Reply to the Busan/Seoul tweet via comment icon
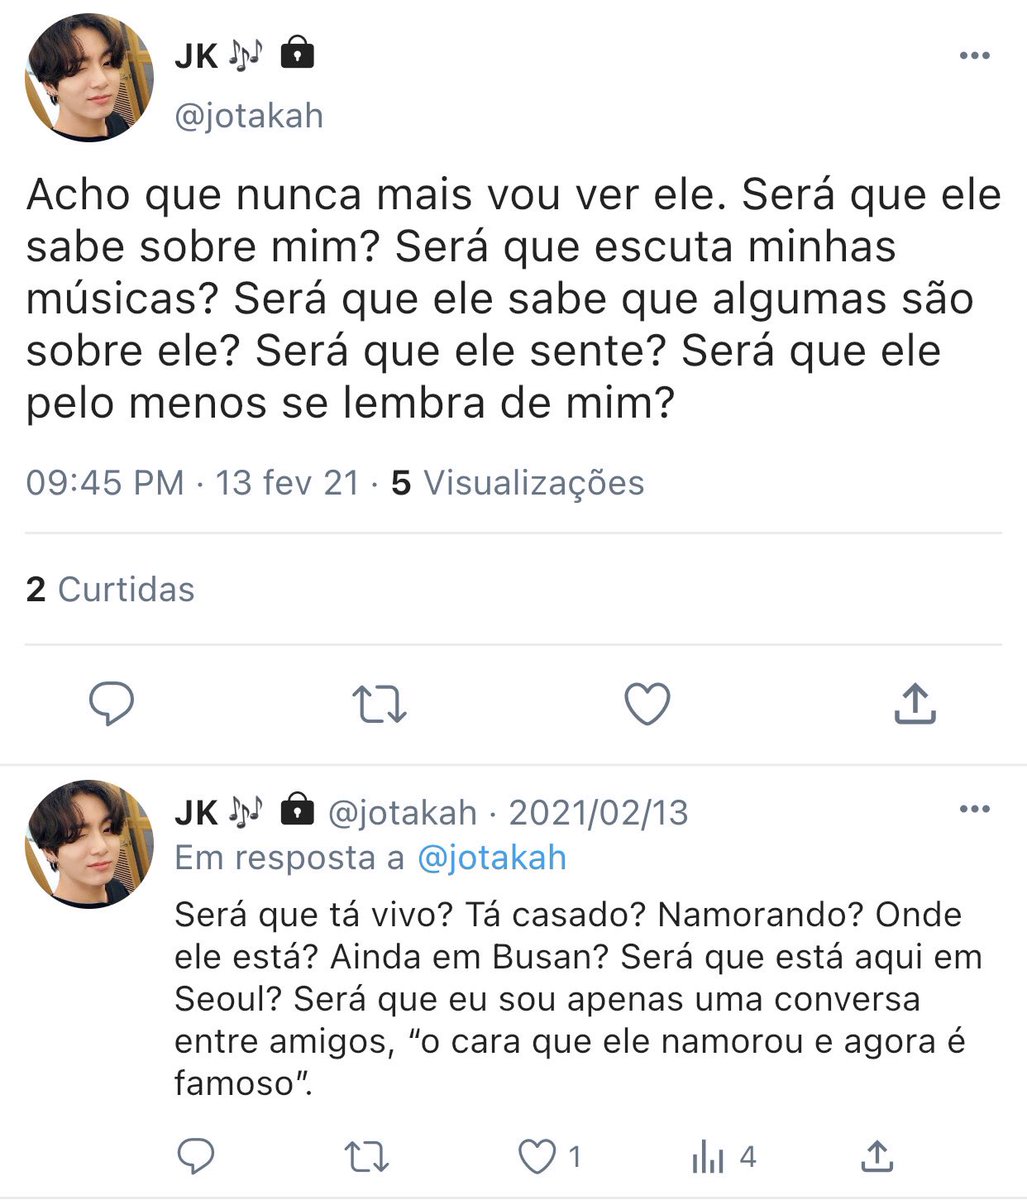The height and width of the screenshot is (1200, 1027). (196, 1157)
